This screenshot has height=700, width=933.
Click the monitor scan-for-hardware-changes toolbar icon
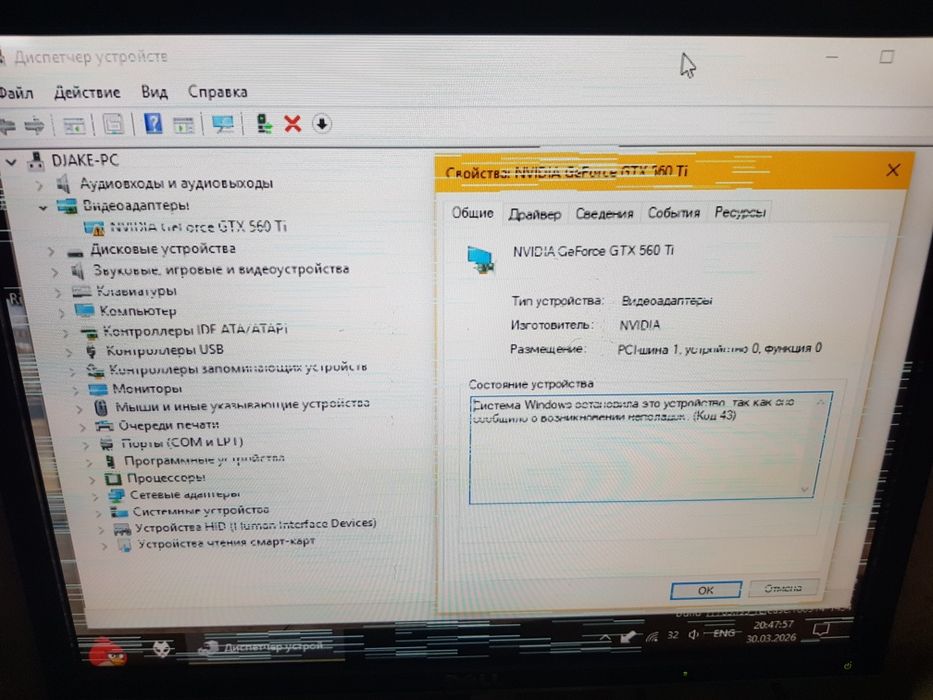223,124
